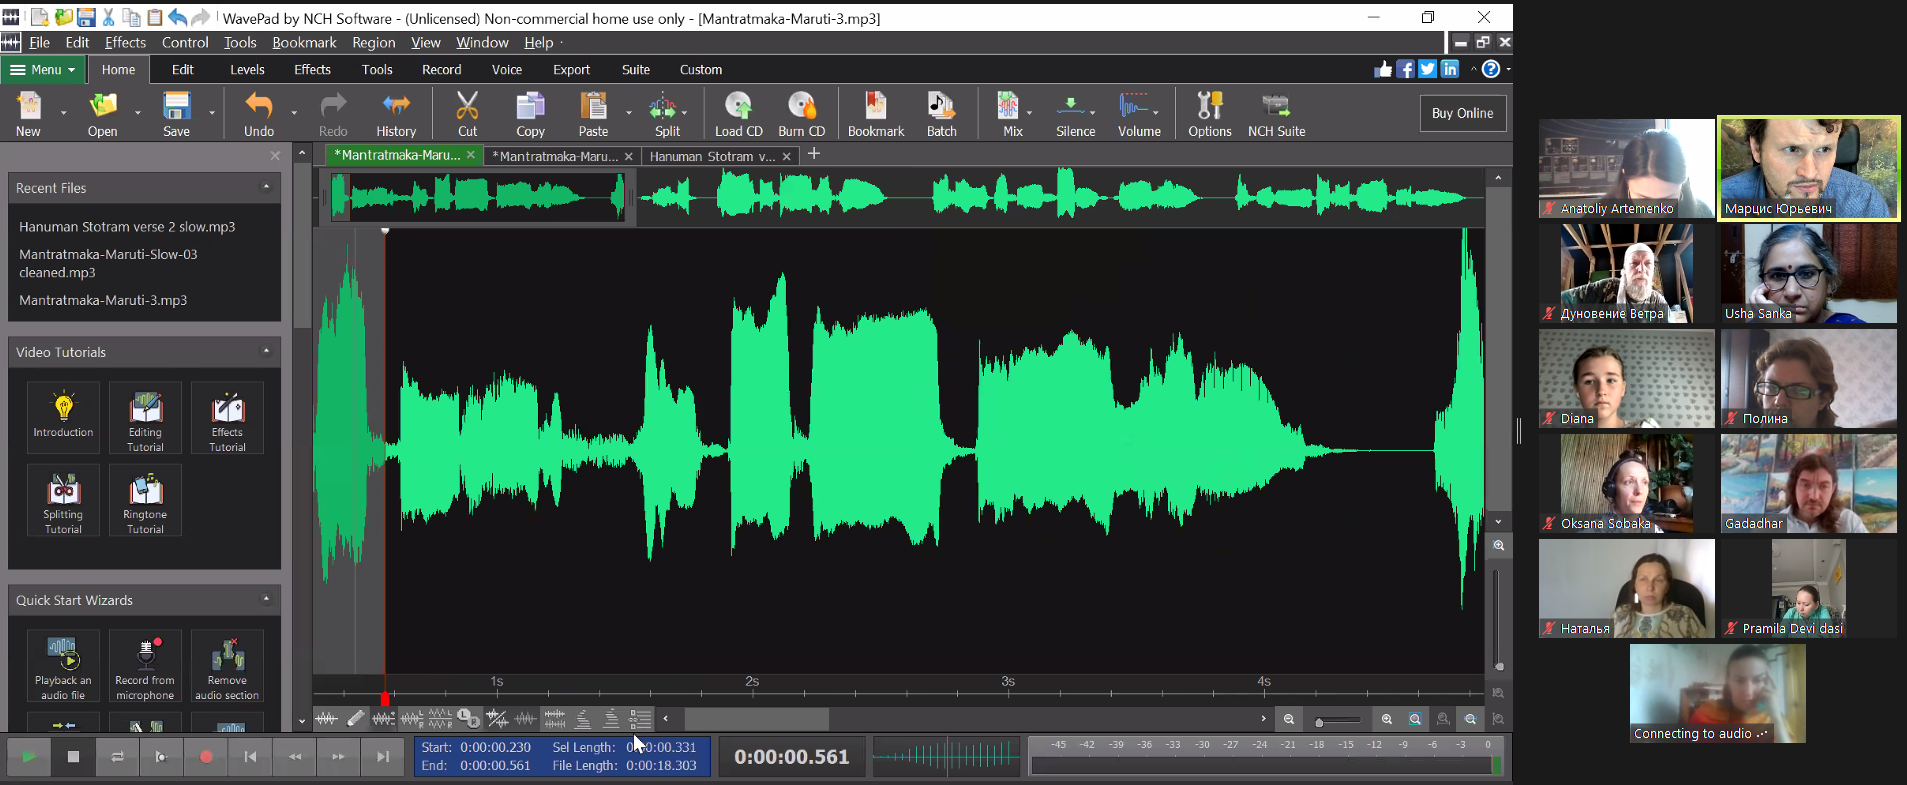Toggle loop playback mode
The width and height of the screenshot is (1907, 785).
pos(117,757)
